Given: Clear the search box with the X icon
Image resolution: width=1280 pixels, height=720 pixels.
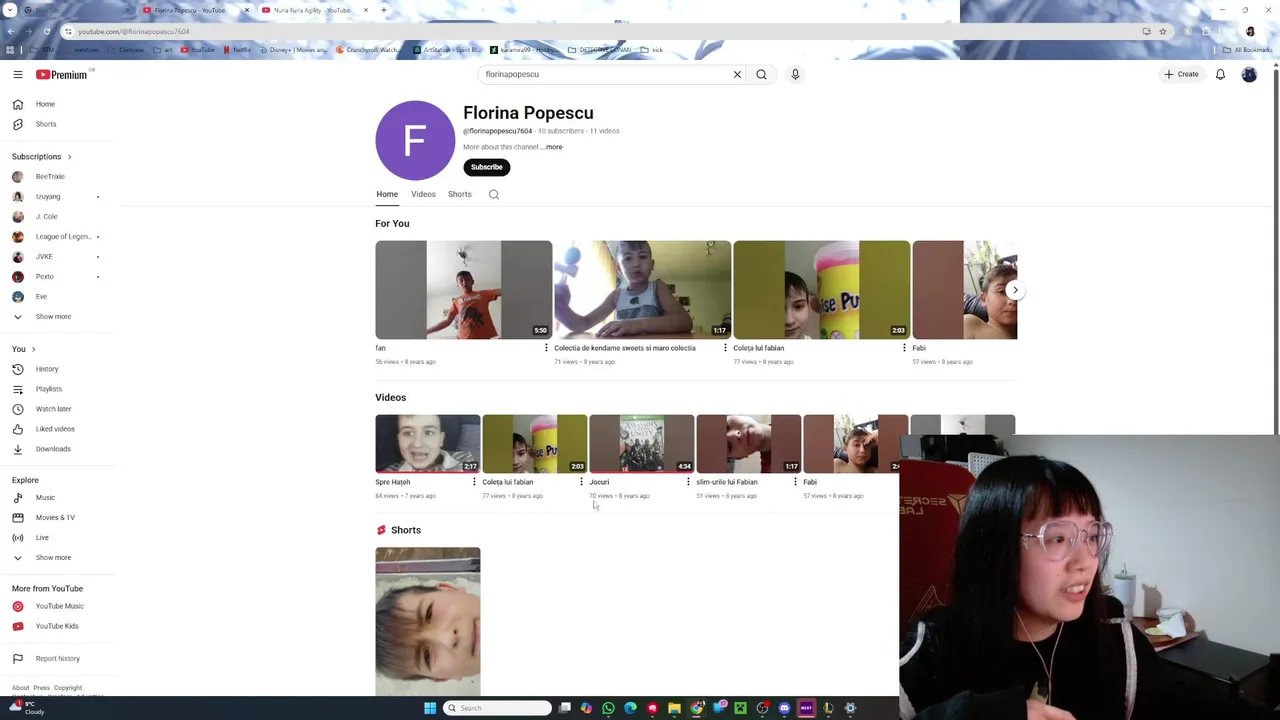Looking at the screenshot, I should pos(737,74).
